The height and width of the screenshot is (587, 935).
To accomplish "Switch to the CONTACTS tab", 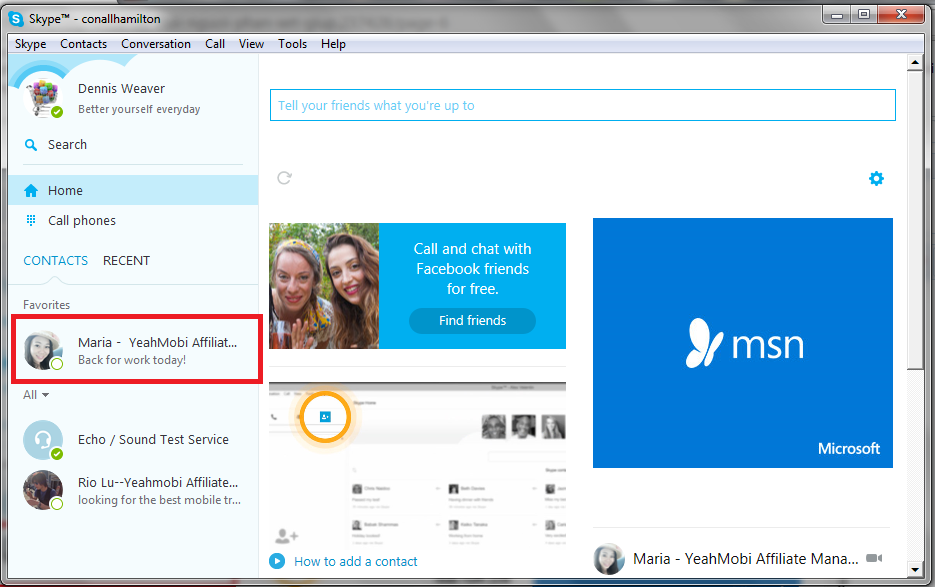I will point(55,261).
